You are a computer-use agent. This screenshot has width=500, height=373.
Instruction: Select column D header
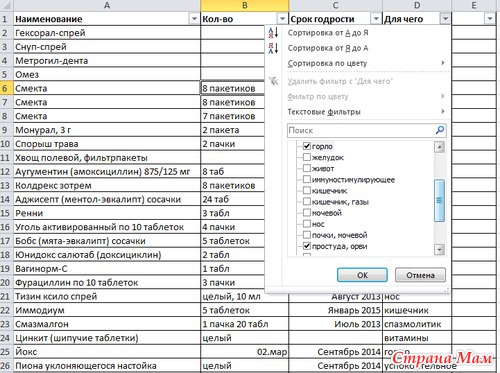pyautogui.click(x=417, y=5)
